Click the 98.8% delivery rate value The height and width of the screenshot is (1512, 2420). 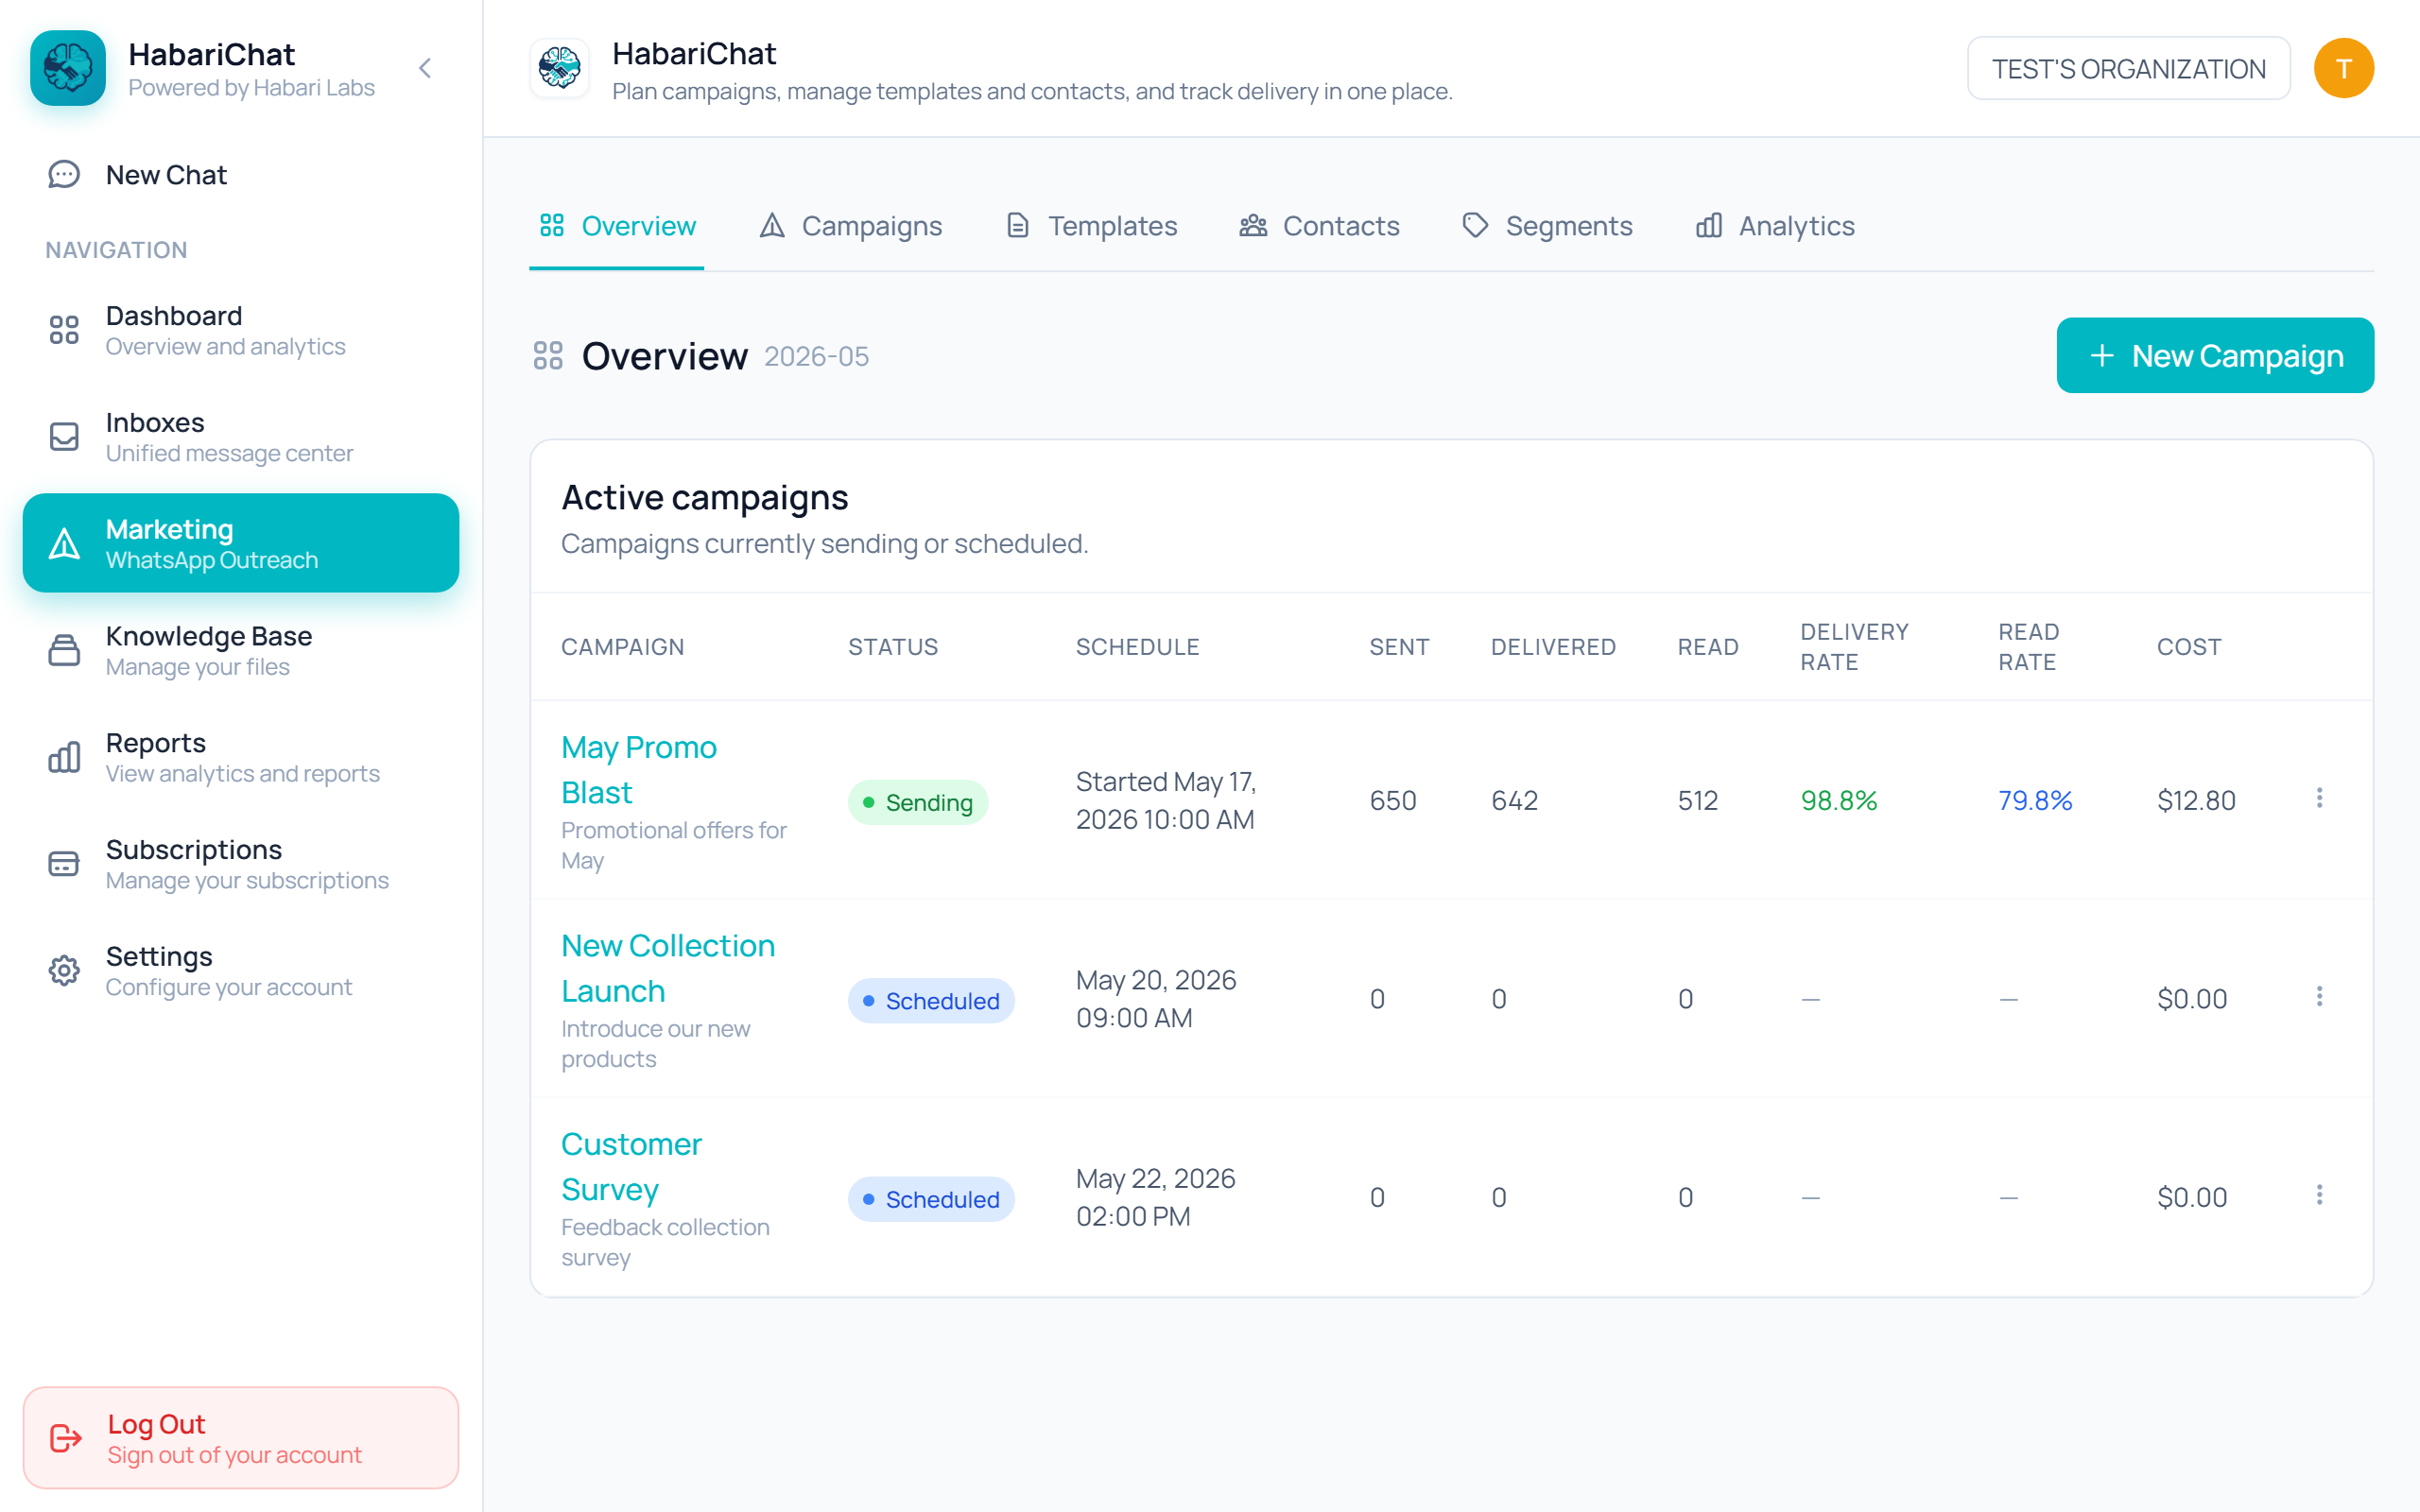pos(1838,800)
